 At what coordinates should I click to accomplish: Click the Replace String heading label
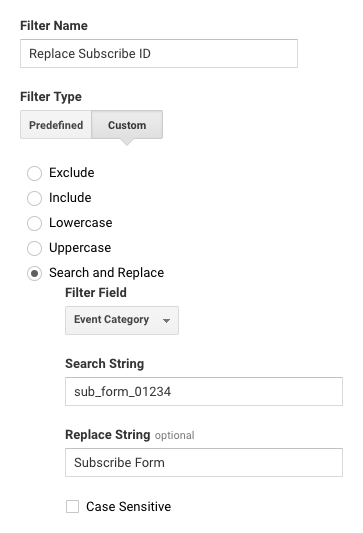click(x=108, y=435)
